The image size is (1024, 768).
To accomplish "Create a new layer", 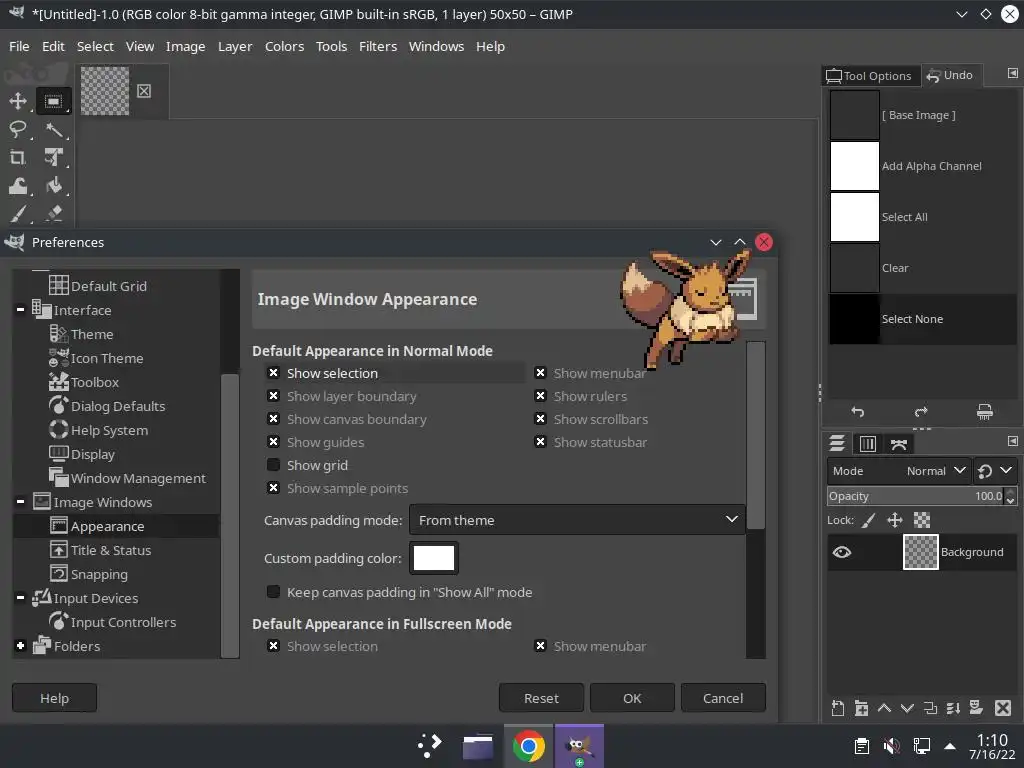I will (x=838, y=708).
